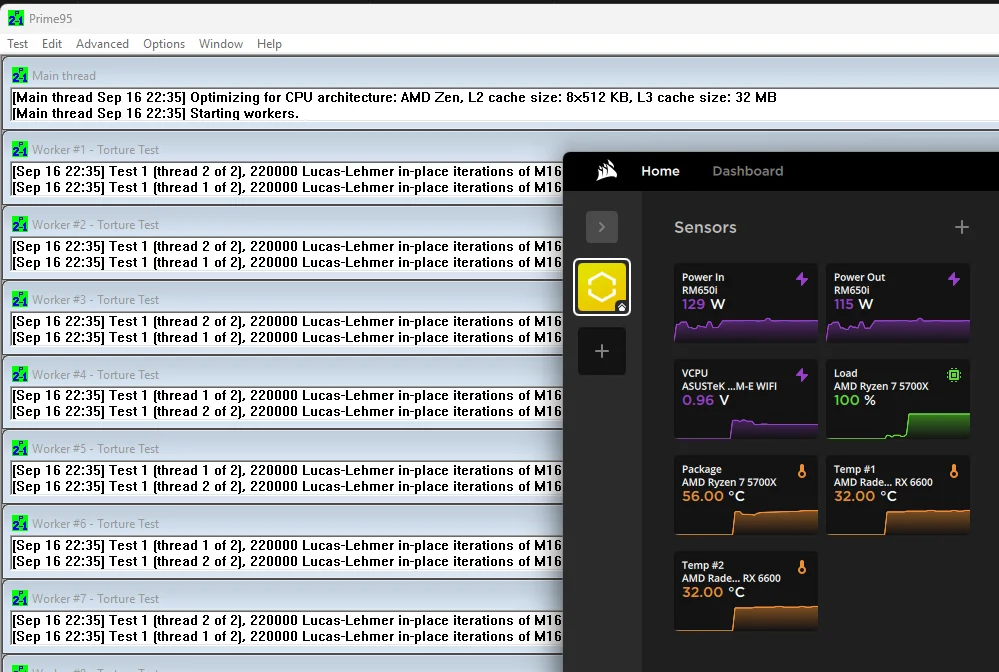Go to the Home tab
The width and height of the screenshot is (999, 672).
coord(660,171)
